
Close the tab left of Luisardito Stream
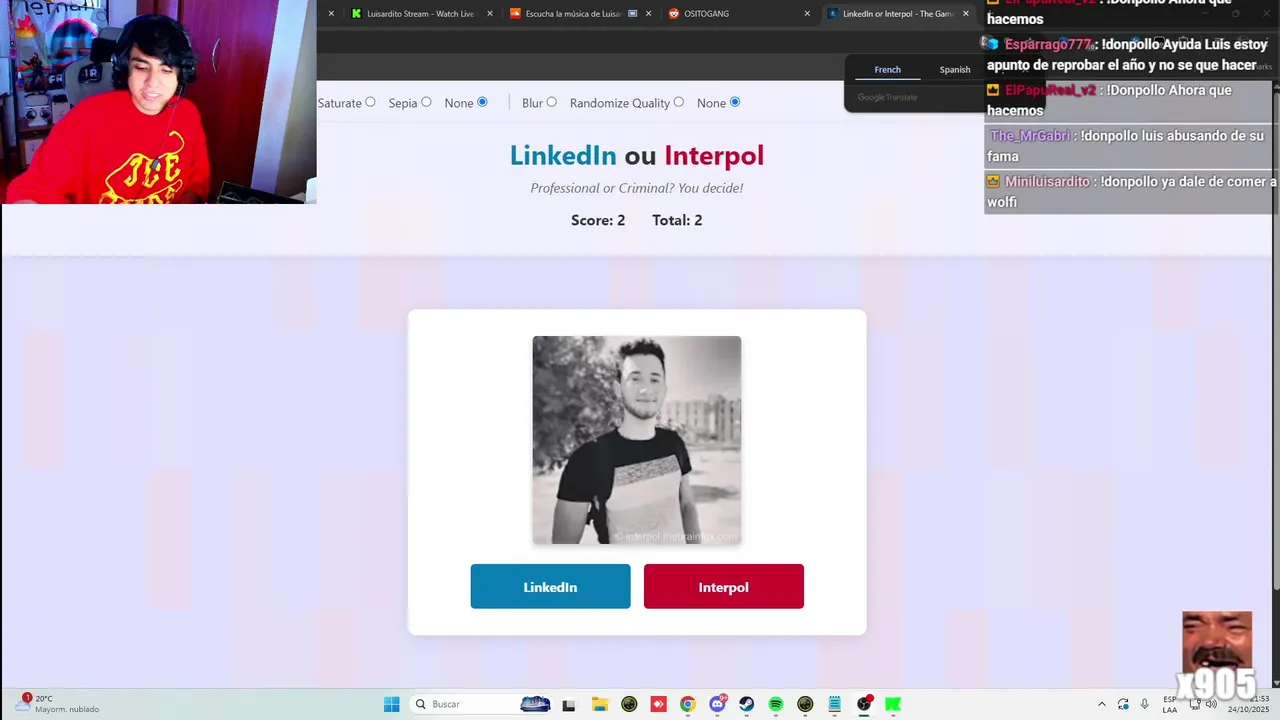331,14
